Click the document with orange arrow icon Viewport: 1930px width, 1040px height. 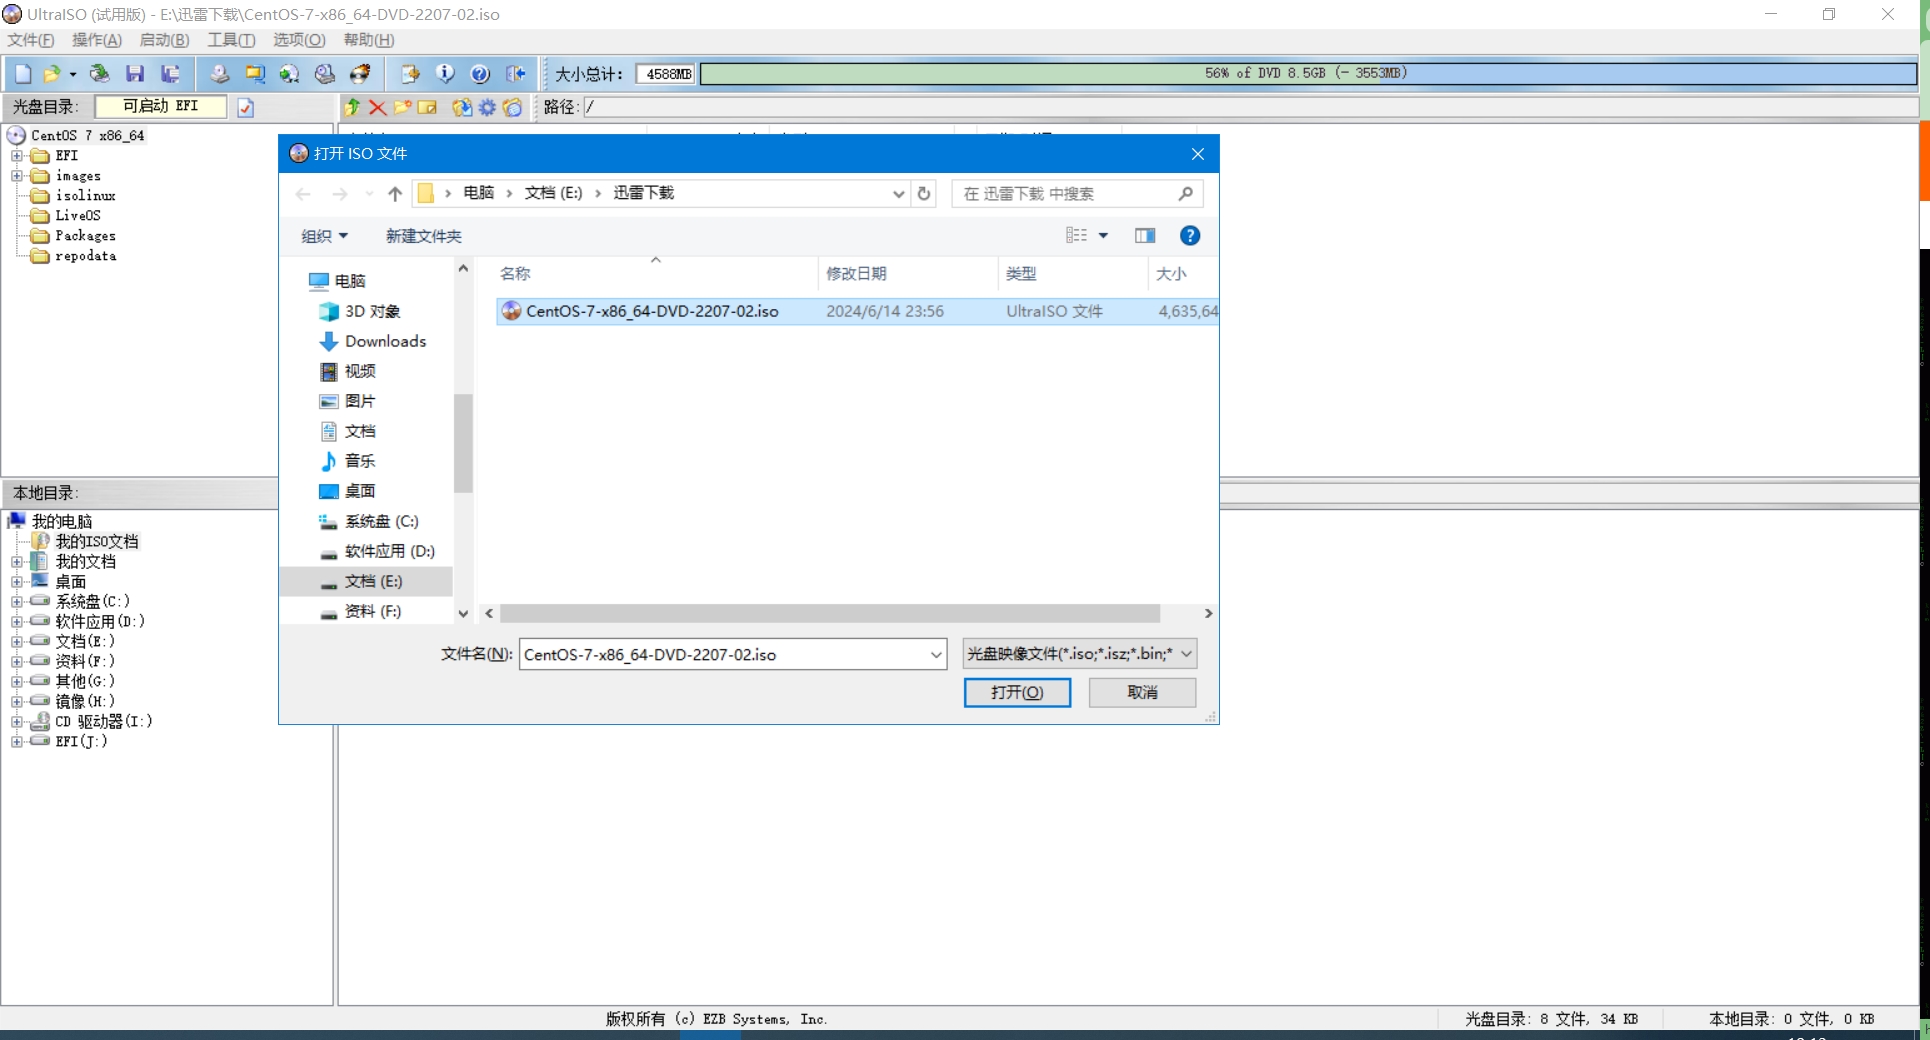click(x=409, y=74)
